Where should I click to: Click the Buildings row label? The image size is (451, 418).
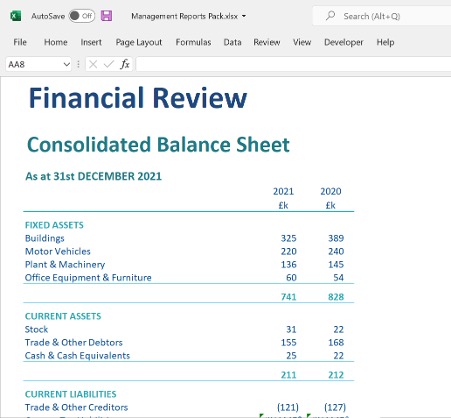pyautogui.click(x=45, y=238)
